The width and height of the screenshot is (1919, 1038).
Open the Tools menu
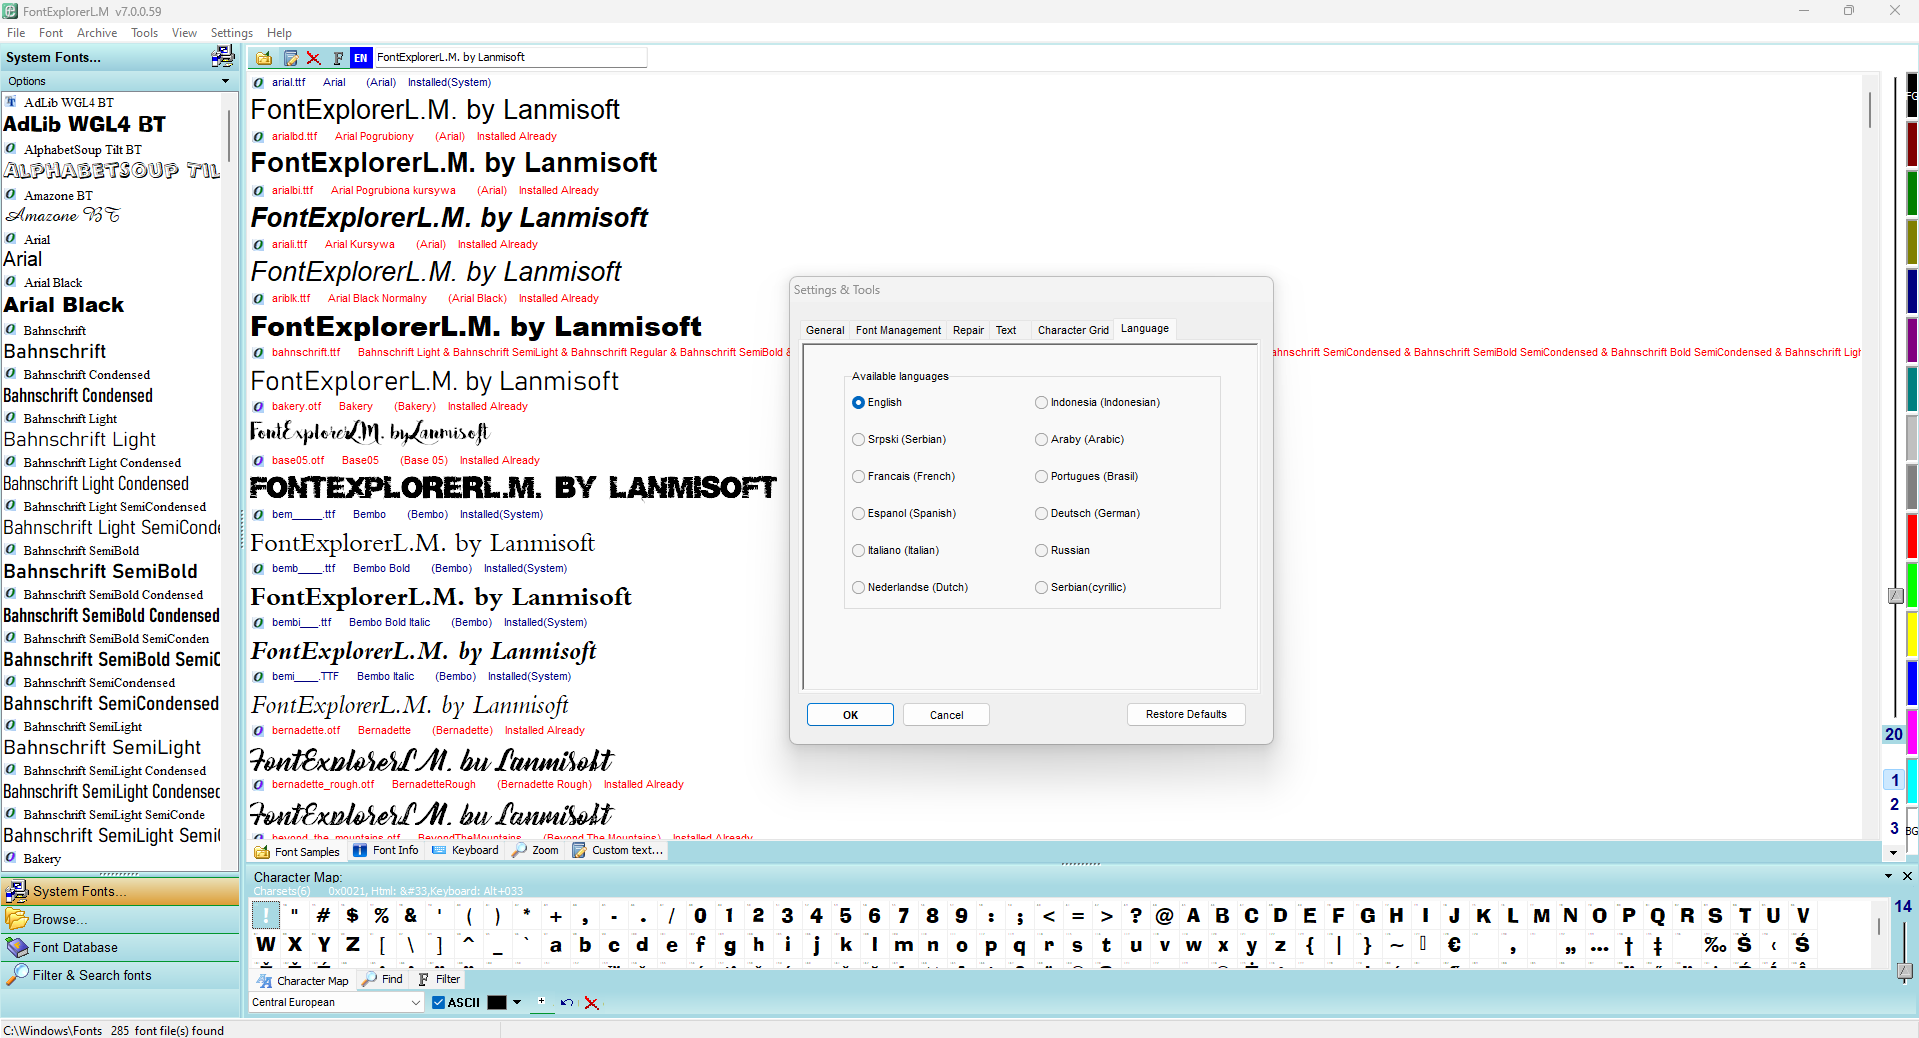144,33
